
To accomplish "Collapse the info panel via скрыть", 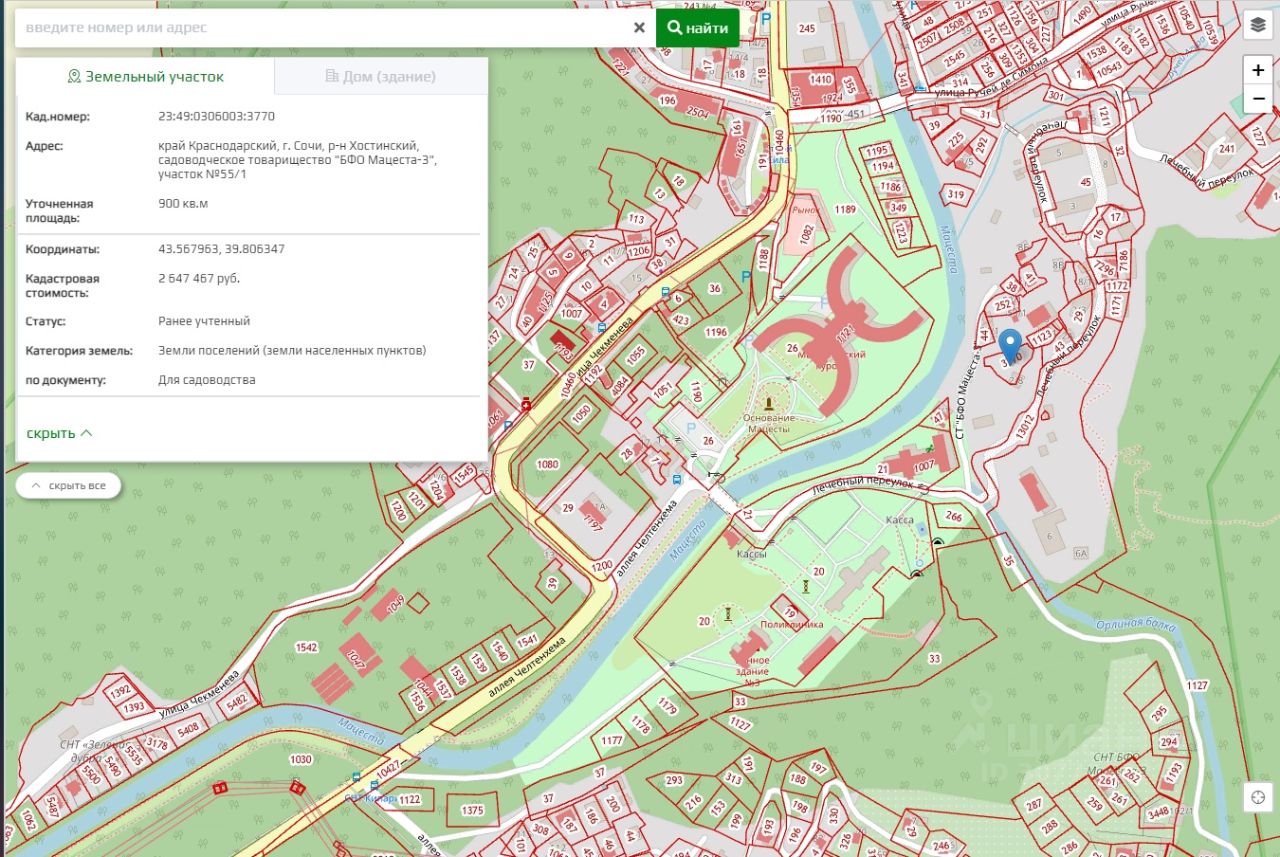I will click(x=59, y=433).
